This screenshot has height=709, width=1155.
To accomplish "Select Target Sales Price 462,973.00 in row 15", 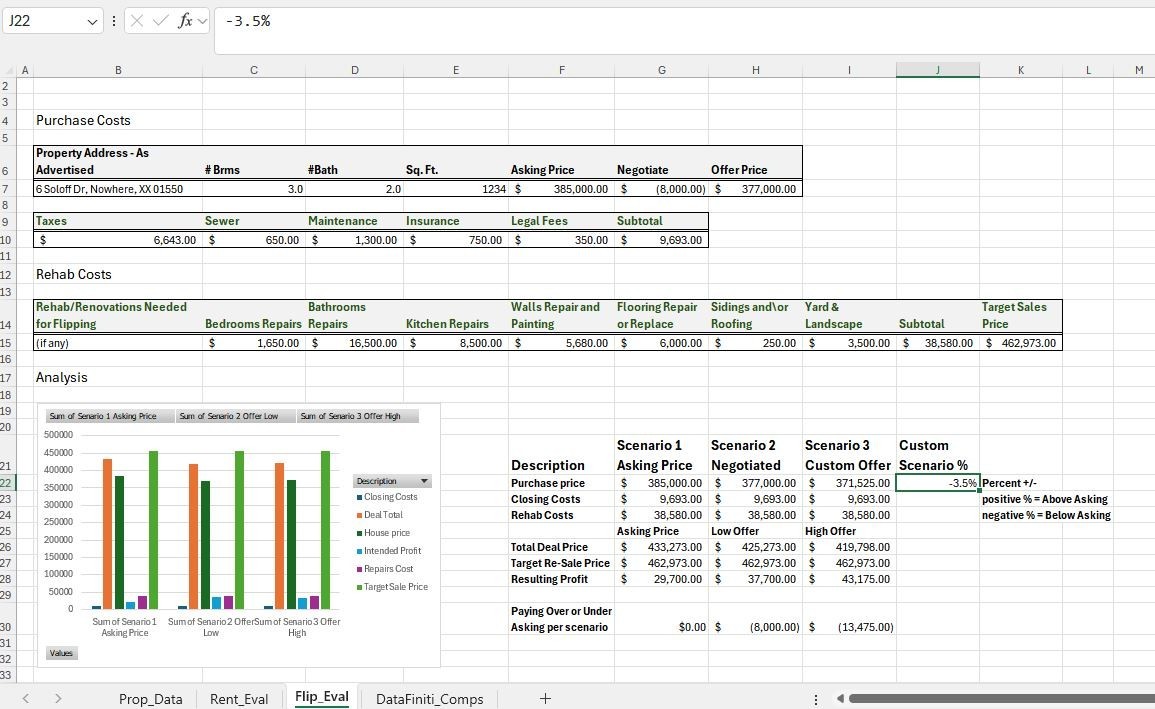I will pos(1021,343).
